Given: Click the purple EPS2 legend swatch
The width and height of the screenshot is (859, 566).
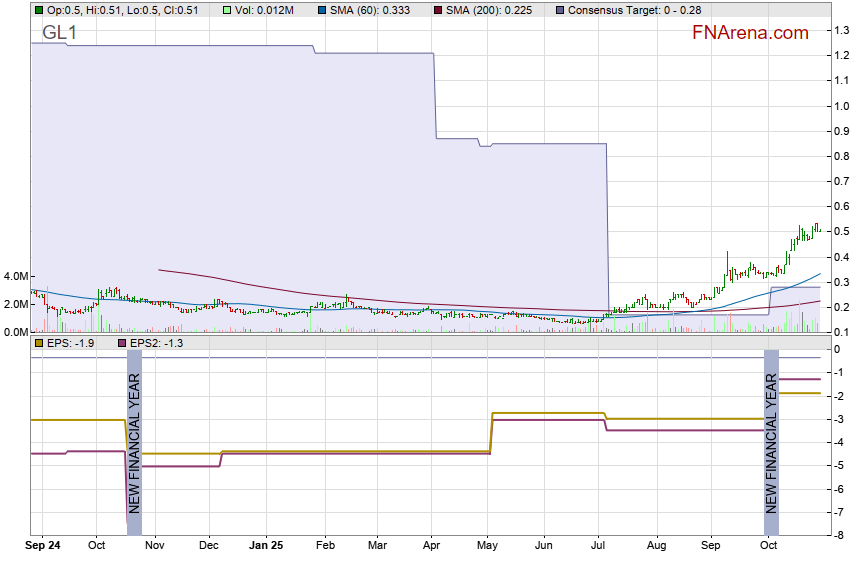Looking at the screenshot, I should (x=124, y=343).
